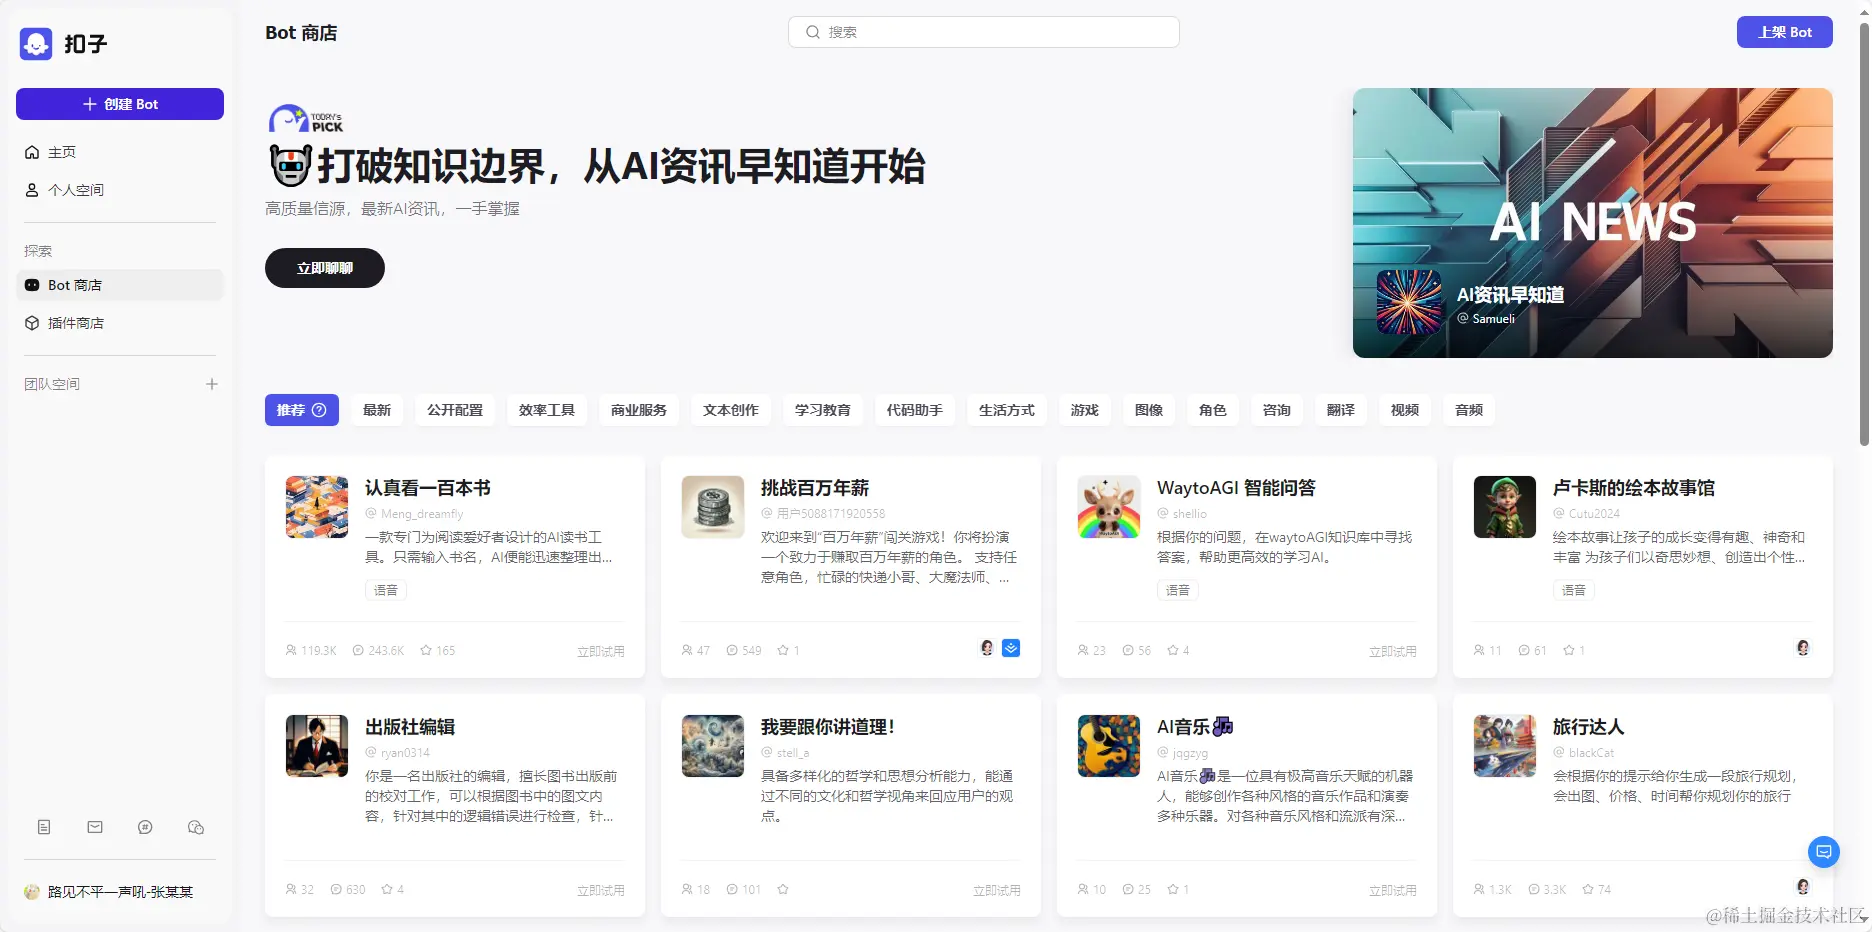This screenshot has height=932, width=1872.
Task: Open 插件商店 in sidebar
Action: point(120,323)
